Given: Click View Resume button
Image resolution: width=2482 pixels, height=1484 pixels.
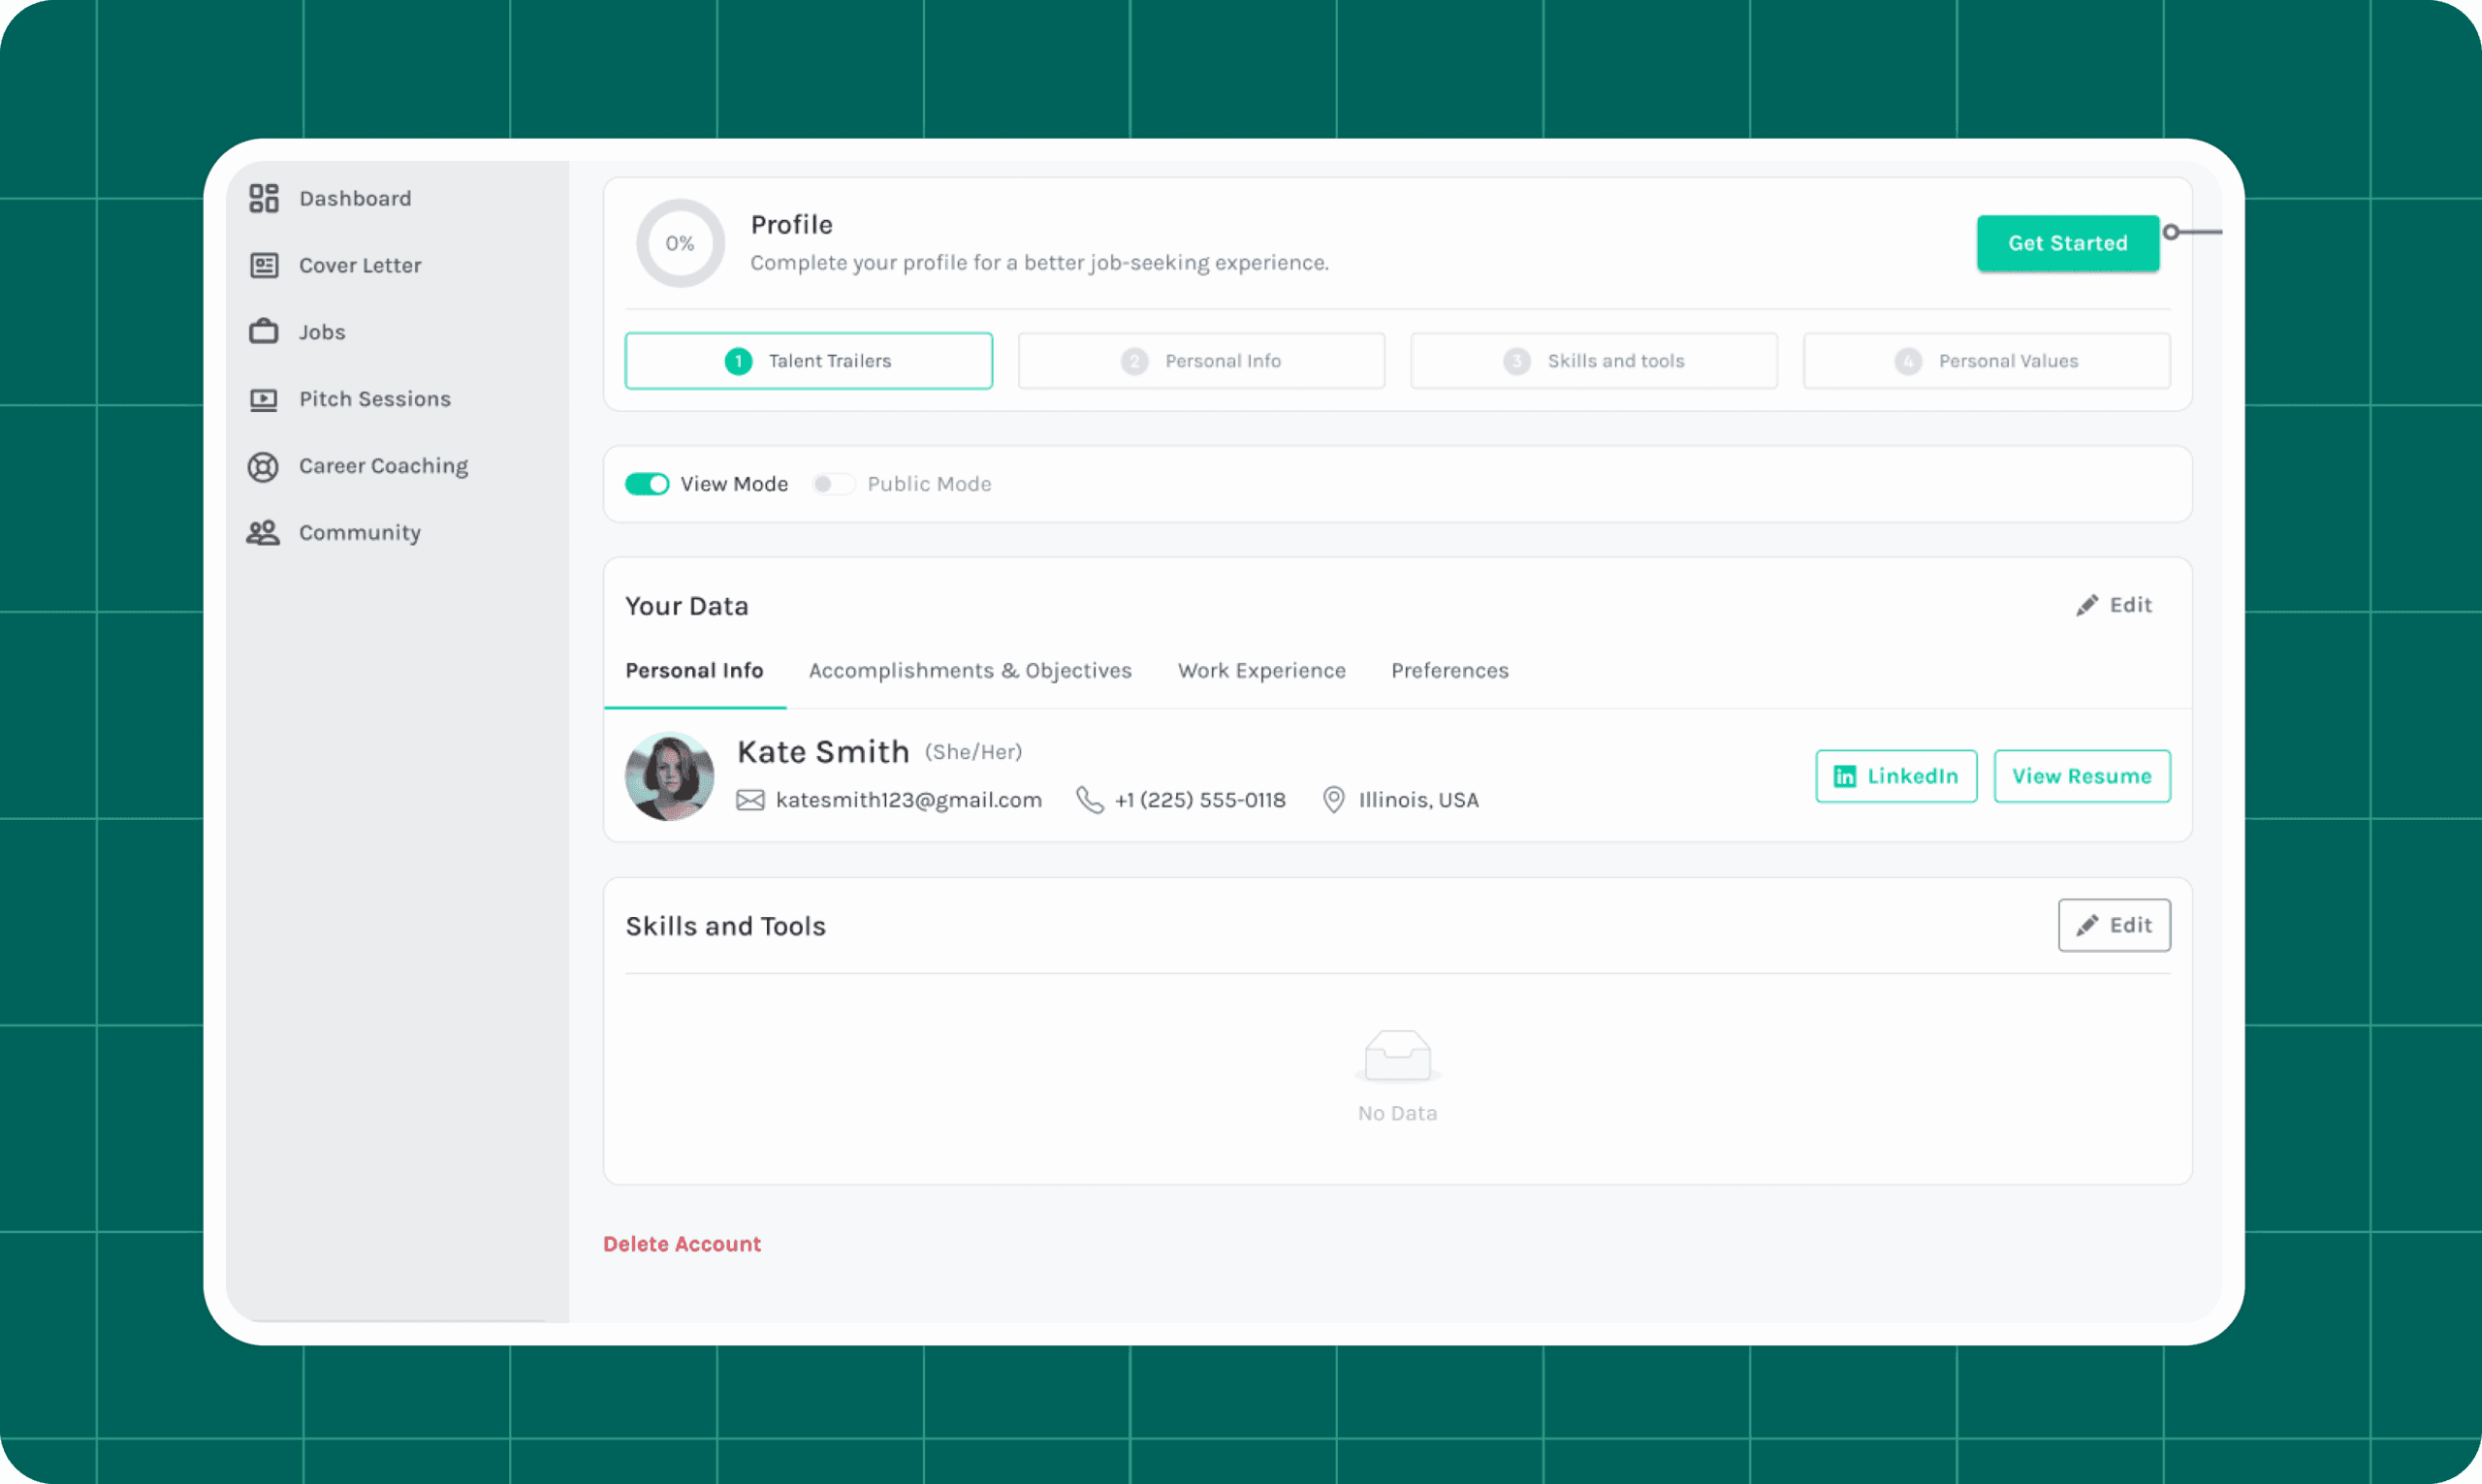Looking at the screenshot, I should point(2082,776).
